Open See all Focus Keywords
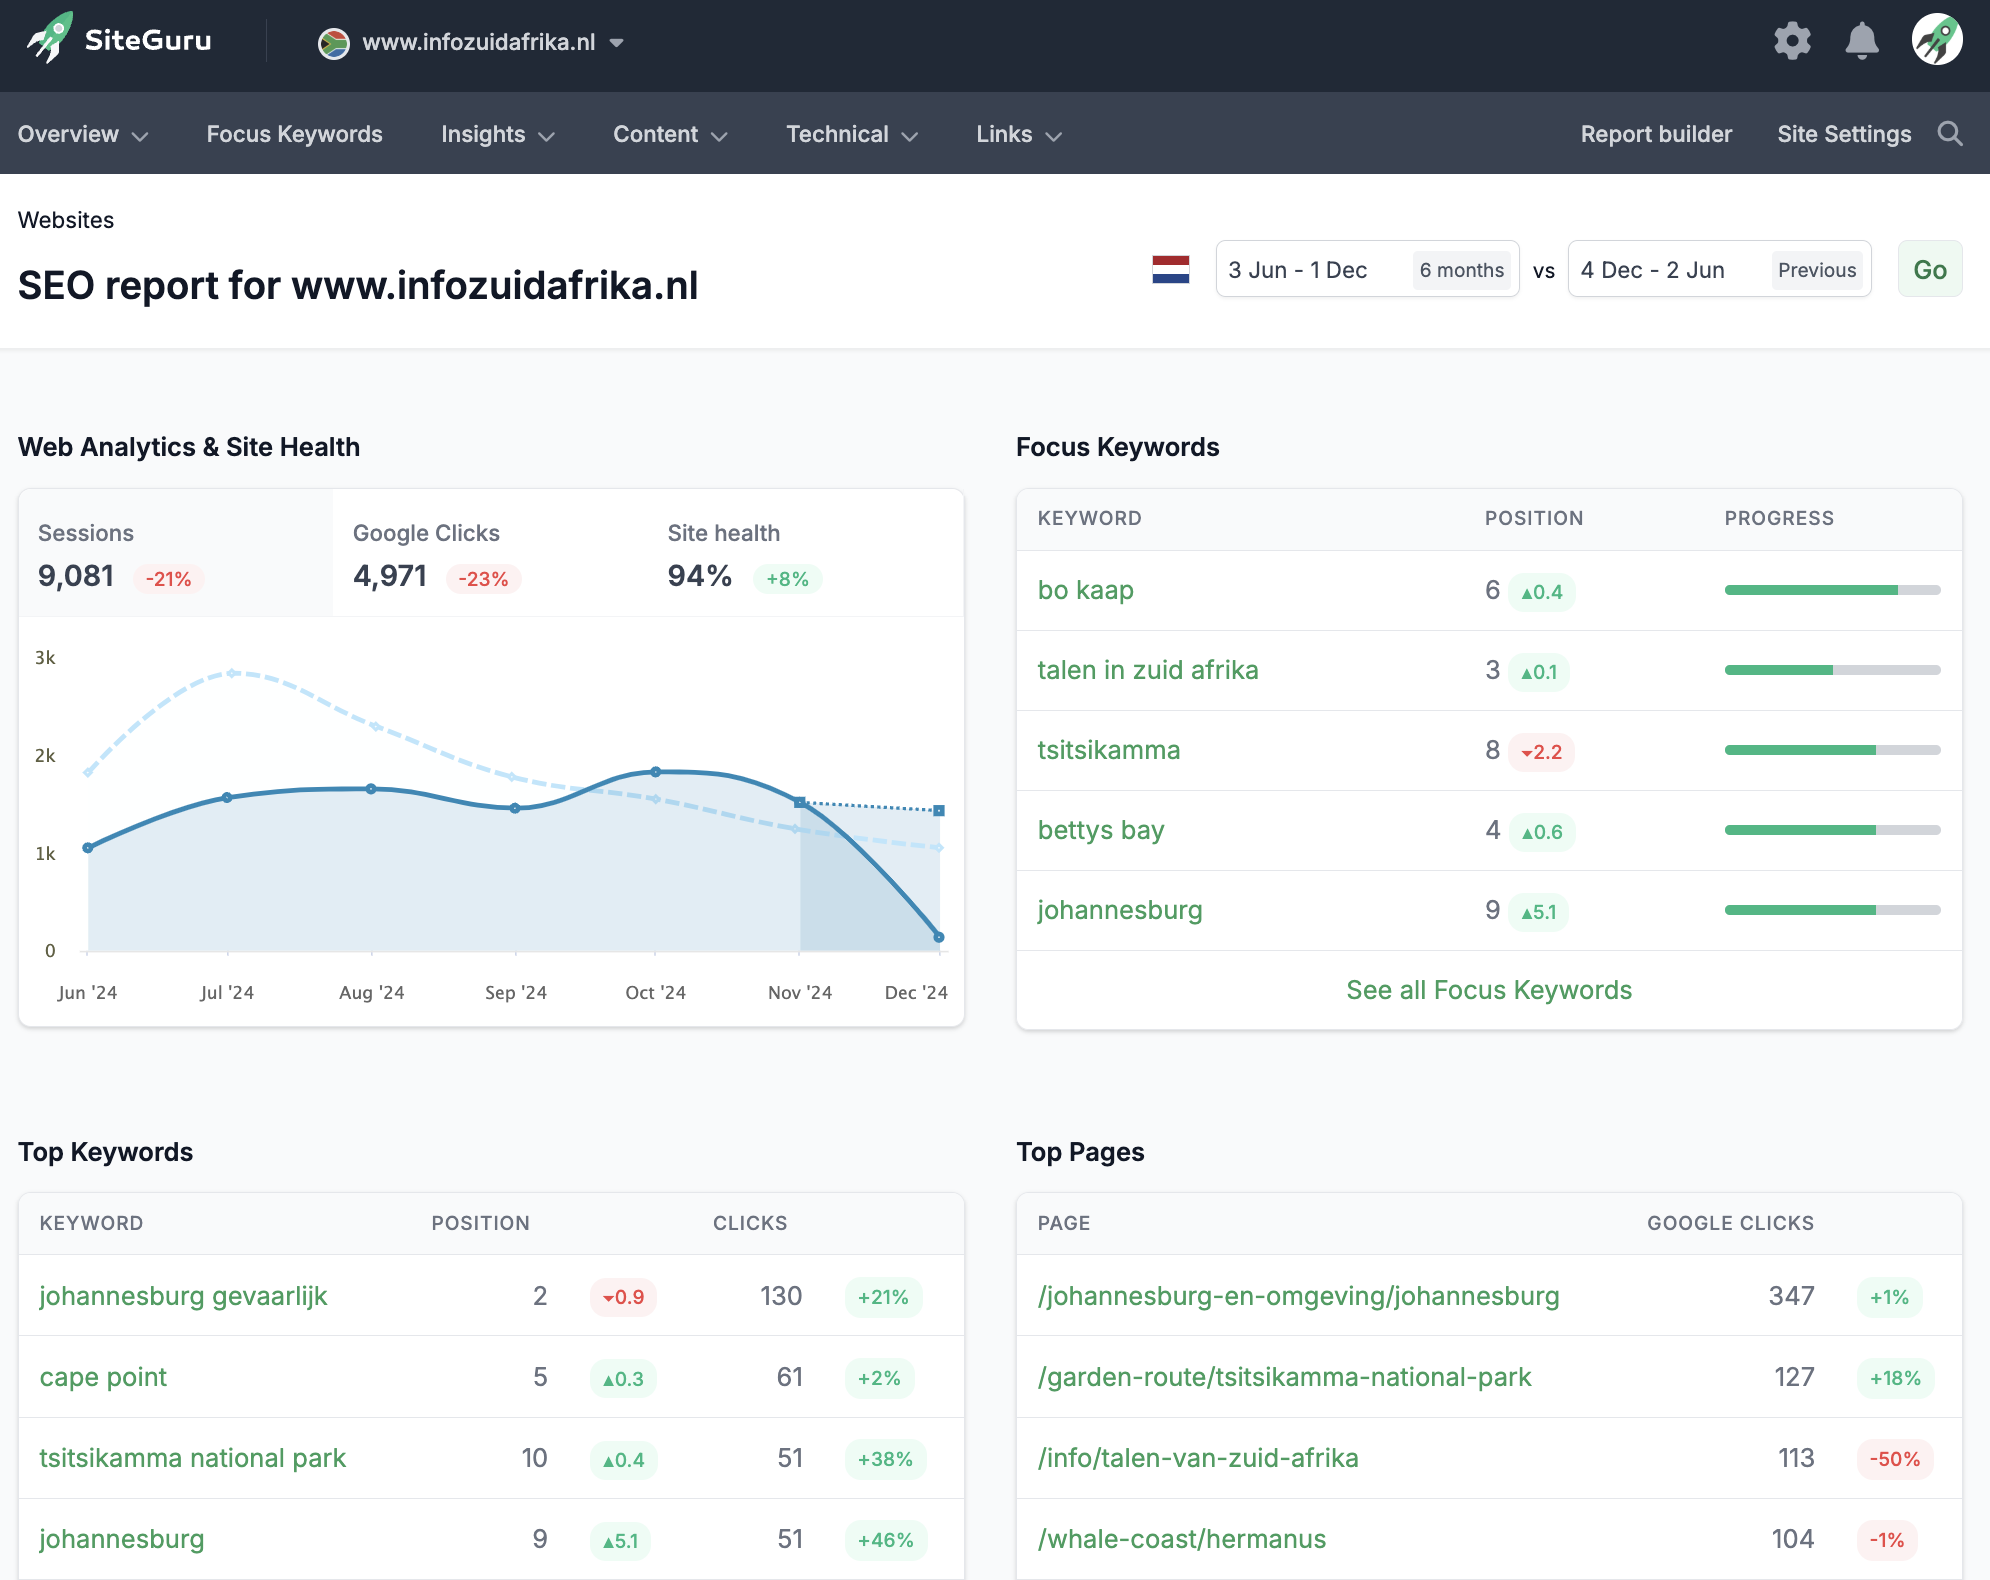This screenshot has width=1990, height=1580. [1488, 990]
